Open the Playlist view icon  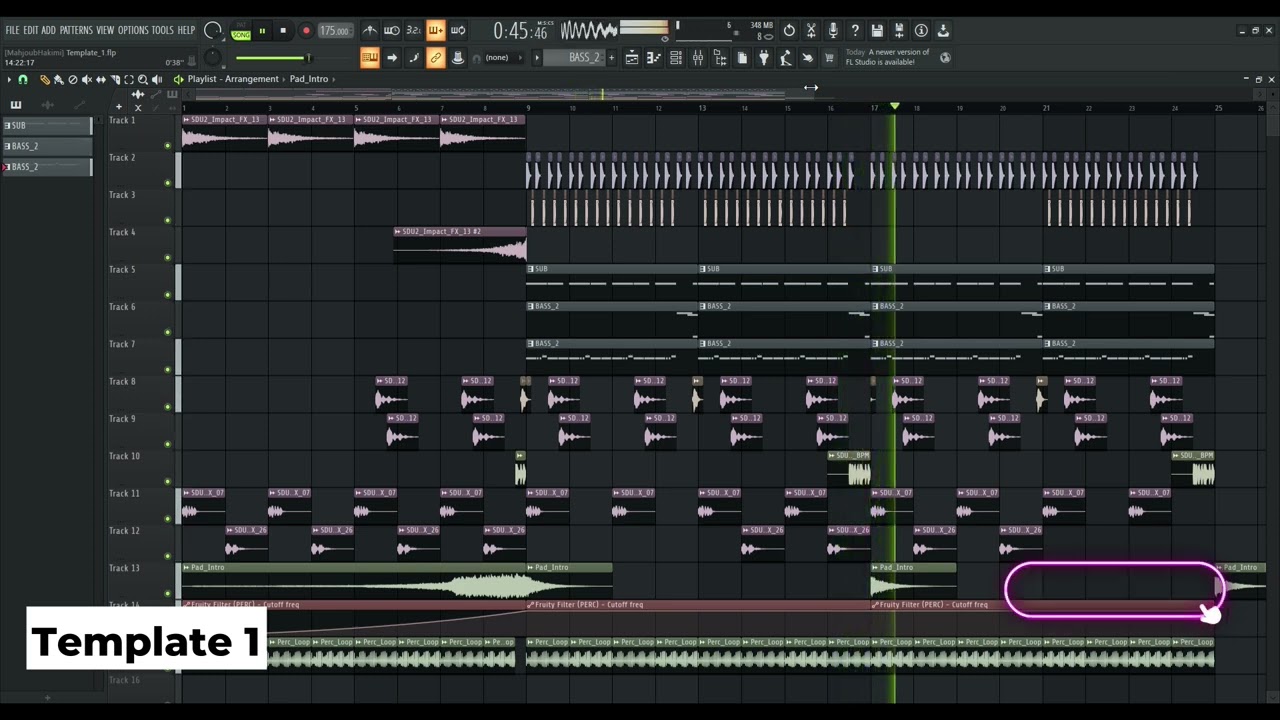point(632,58)
